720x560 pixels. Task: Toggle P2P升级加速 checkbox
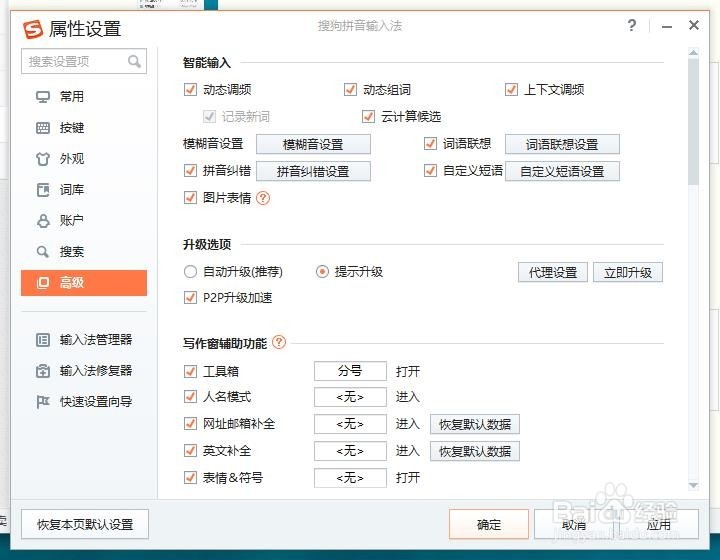tap(190, 297)
